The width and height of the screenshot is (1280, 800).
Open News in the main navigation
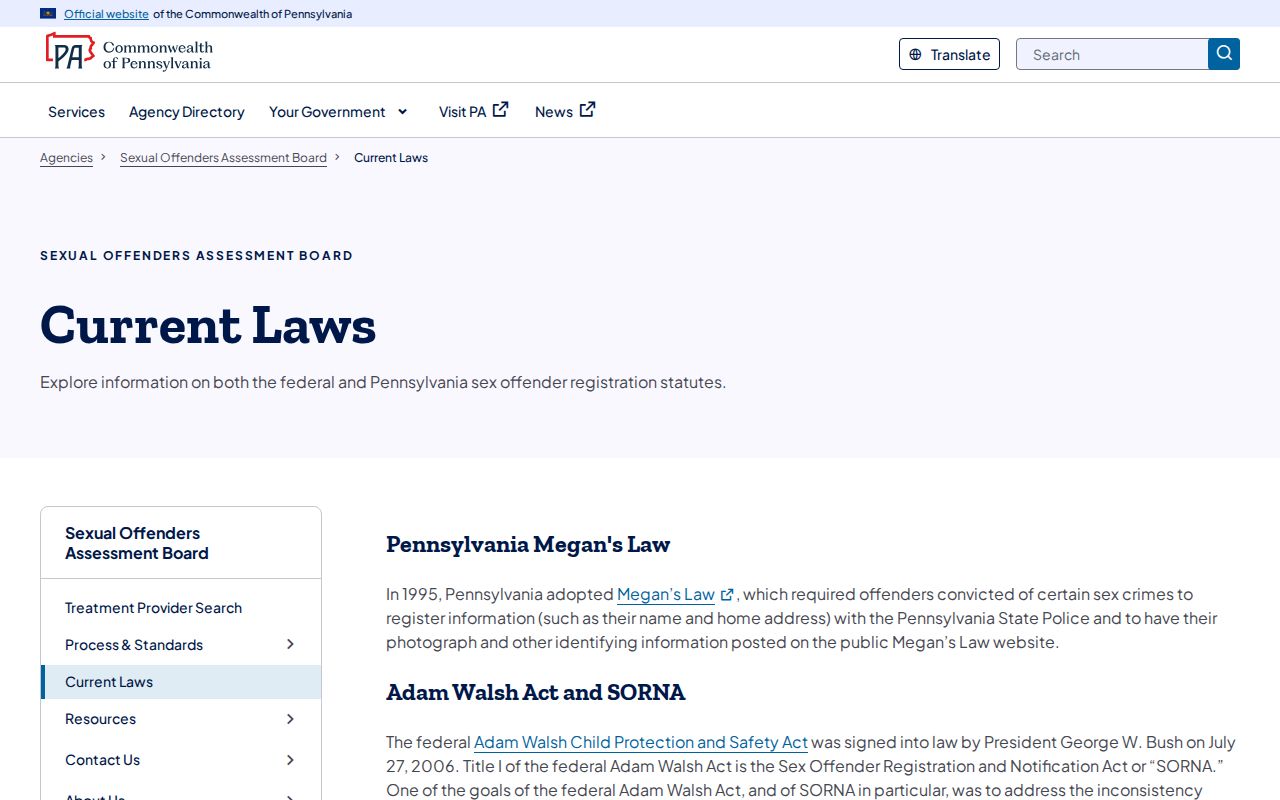pos(565,111)
